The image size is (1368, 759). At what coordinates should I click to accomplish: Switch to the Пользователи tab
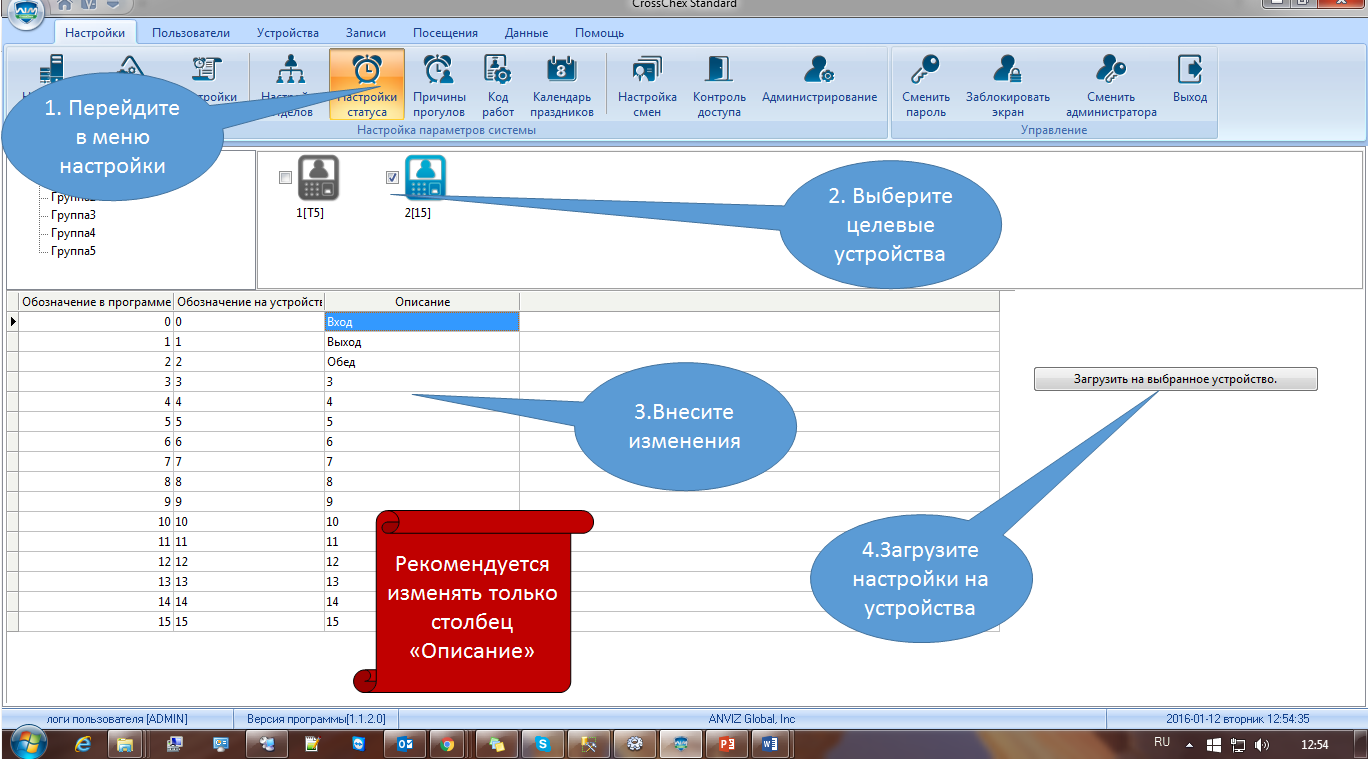(x=191, y=33)
